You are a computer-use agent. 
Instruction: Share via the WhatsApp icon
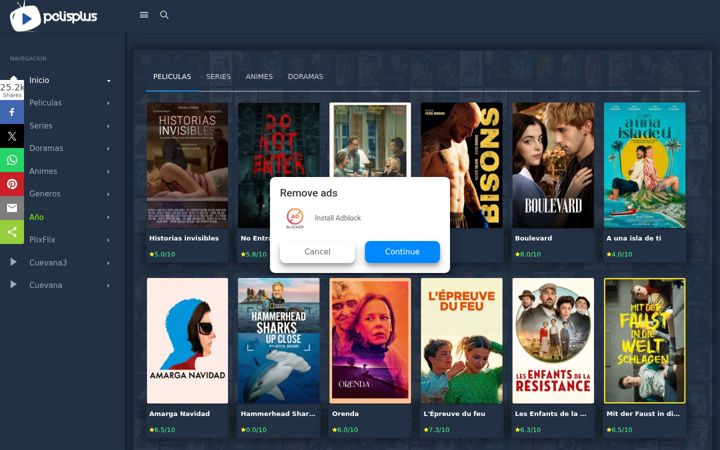[x=12, y=160]
